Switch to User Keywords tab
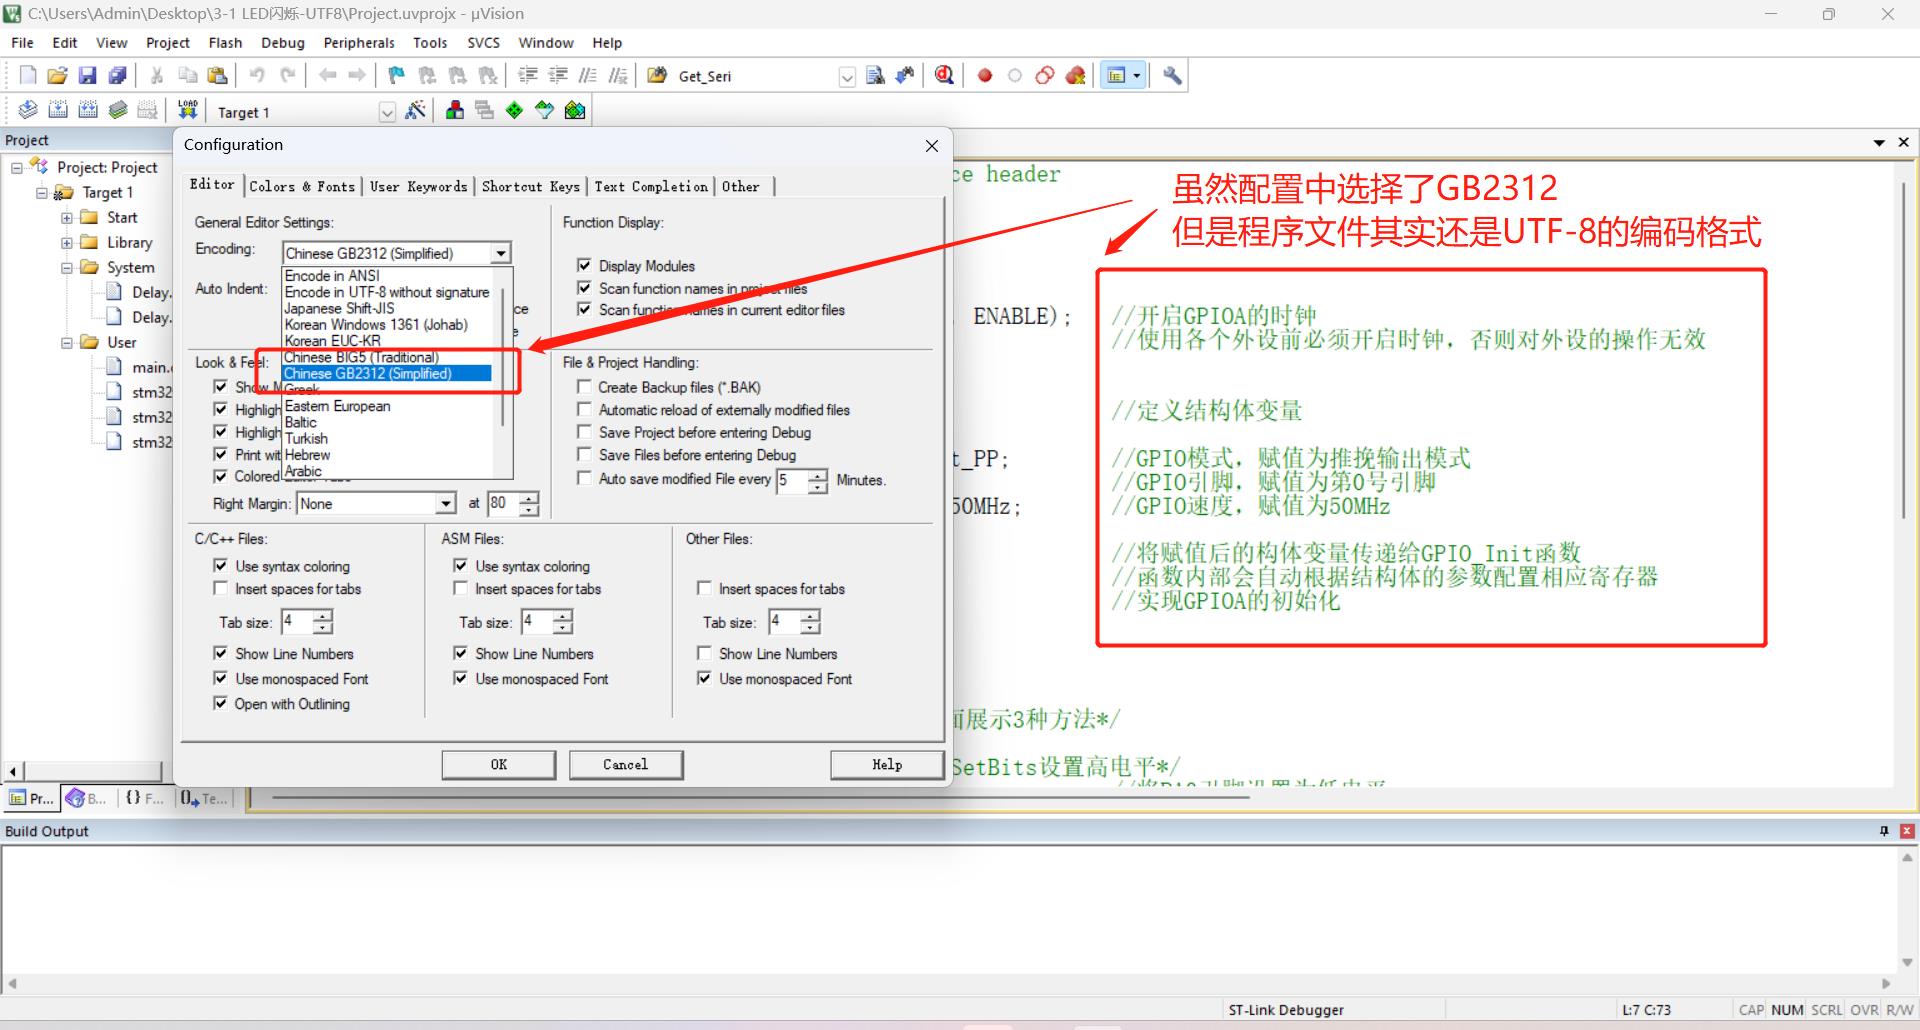This screenshot has height=1030, width=1920. tap(418, 186)
